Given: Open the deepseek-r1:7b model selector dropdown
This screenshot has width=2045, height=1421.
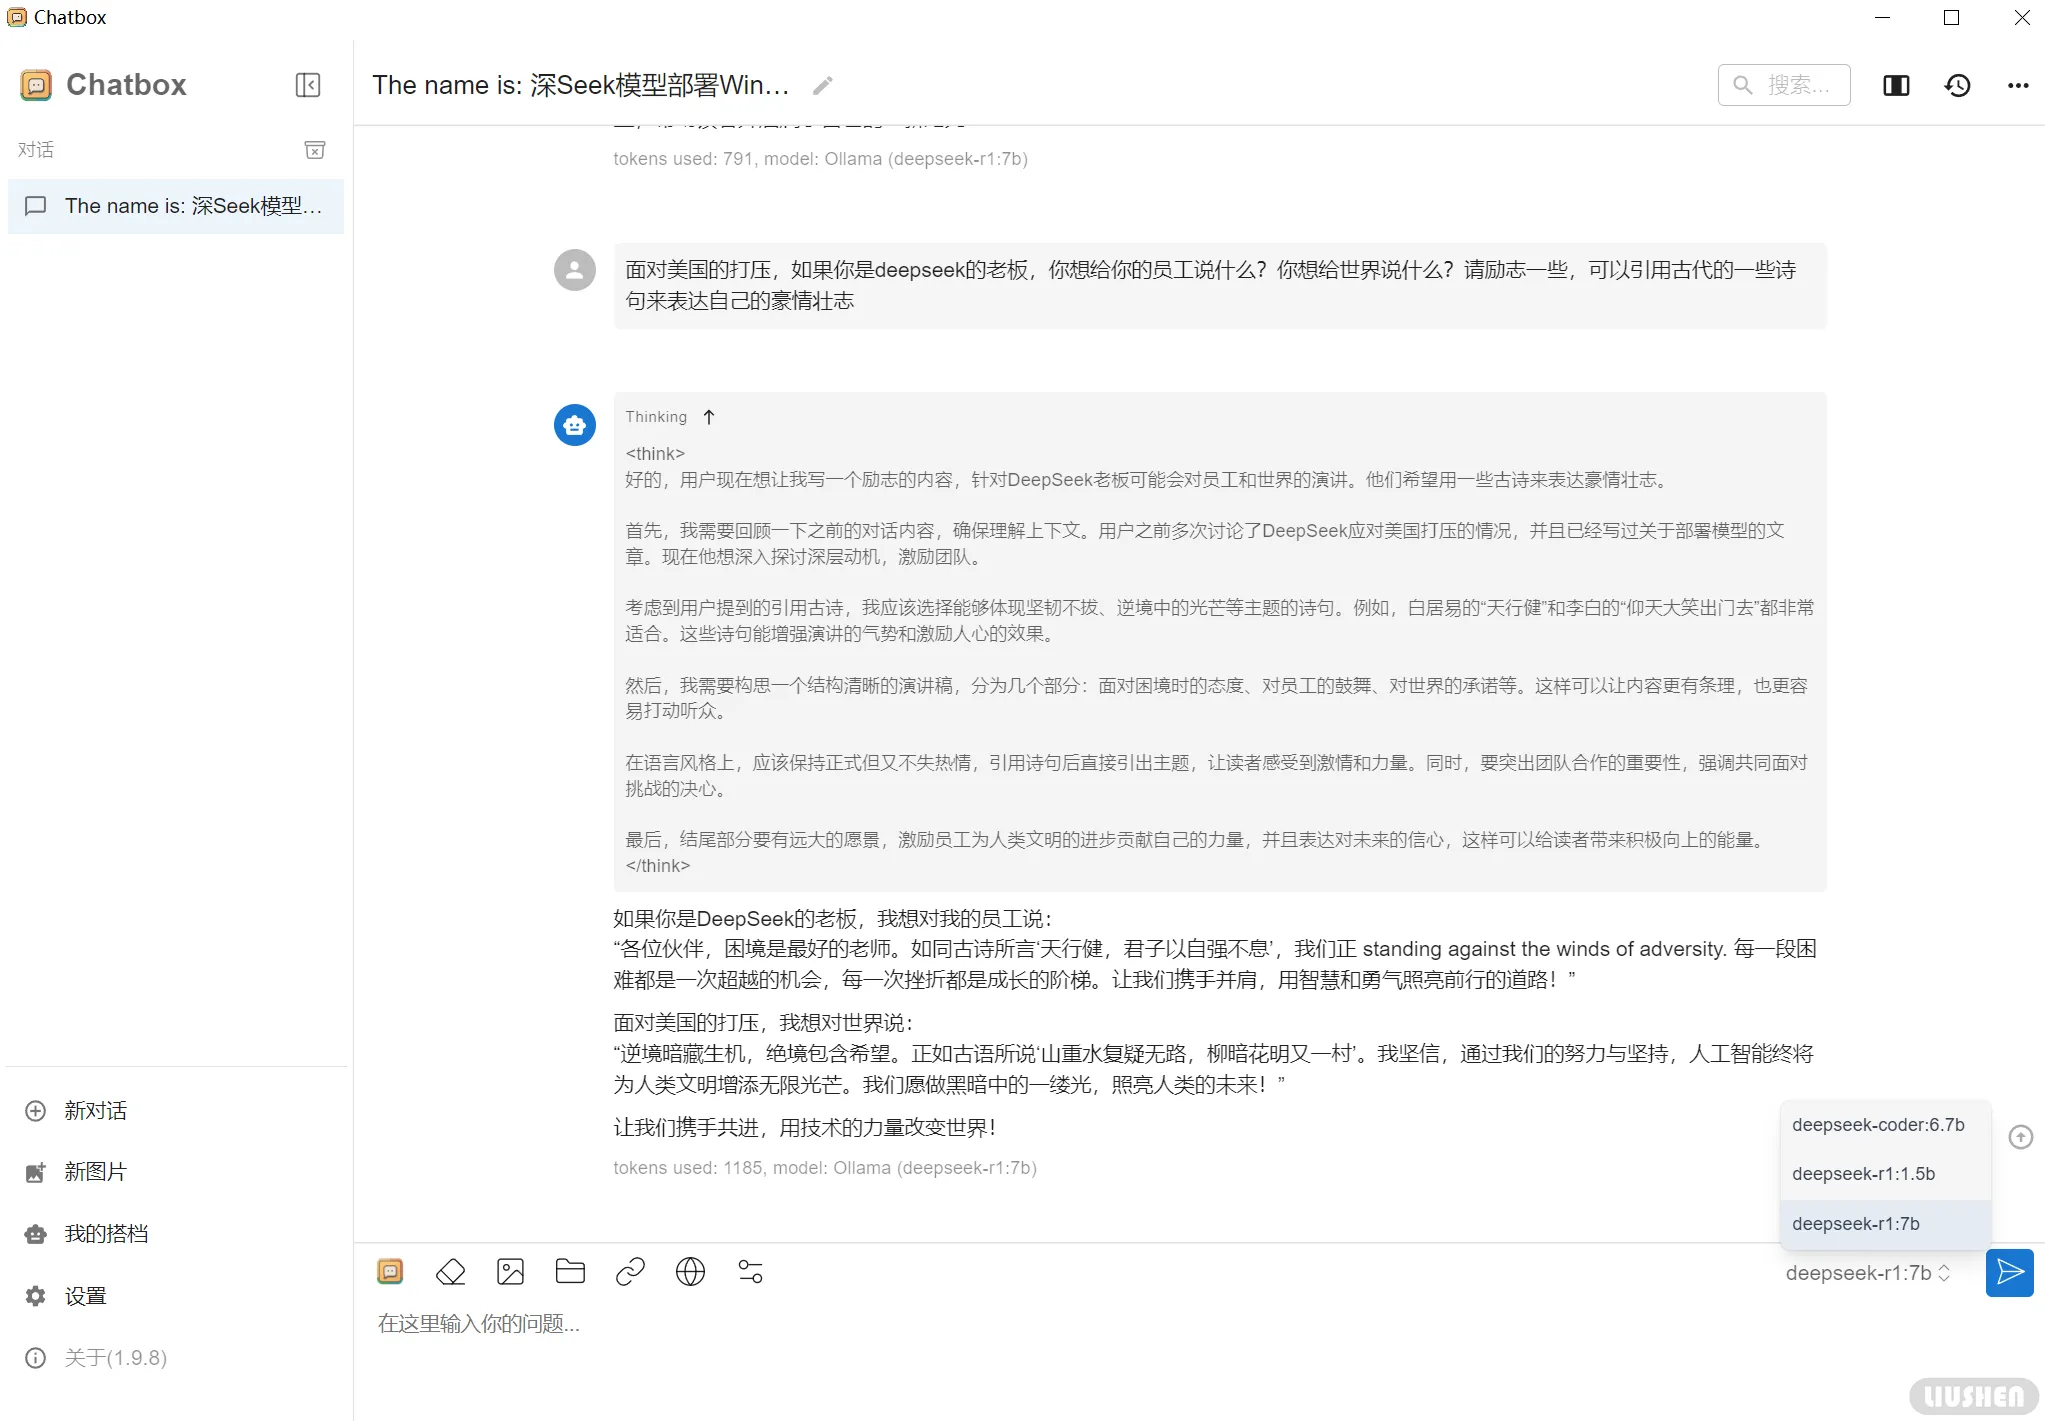Looking at the screenshot, I should tap(1865, 1272).
